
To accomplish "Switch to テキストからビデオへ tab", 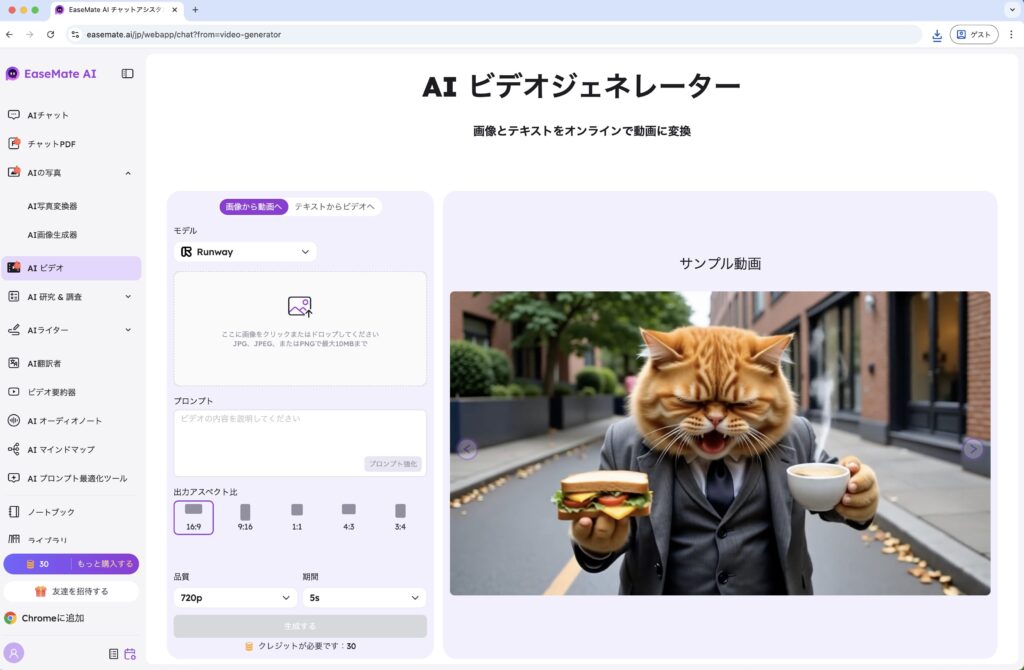I will tap(334, 207).
